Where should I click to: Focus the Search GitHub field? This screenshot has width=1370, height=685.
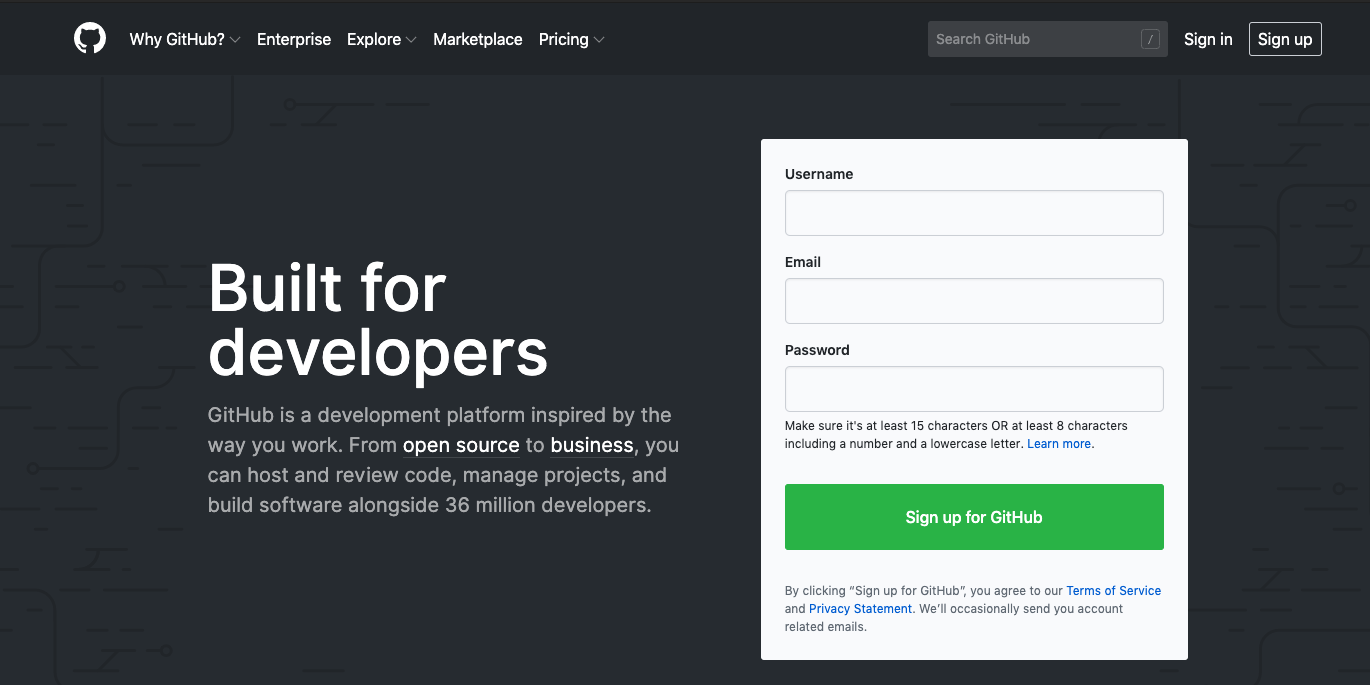pyautogui.click(x=1047, y=39)
